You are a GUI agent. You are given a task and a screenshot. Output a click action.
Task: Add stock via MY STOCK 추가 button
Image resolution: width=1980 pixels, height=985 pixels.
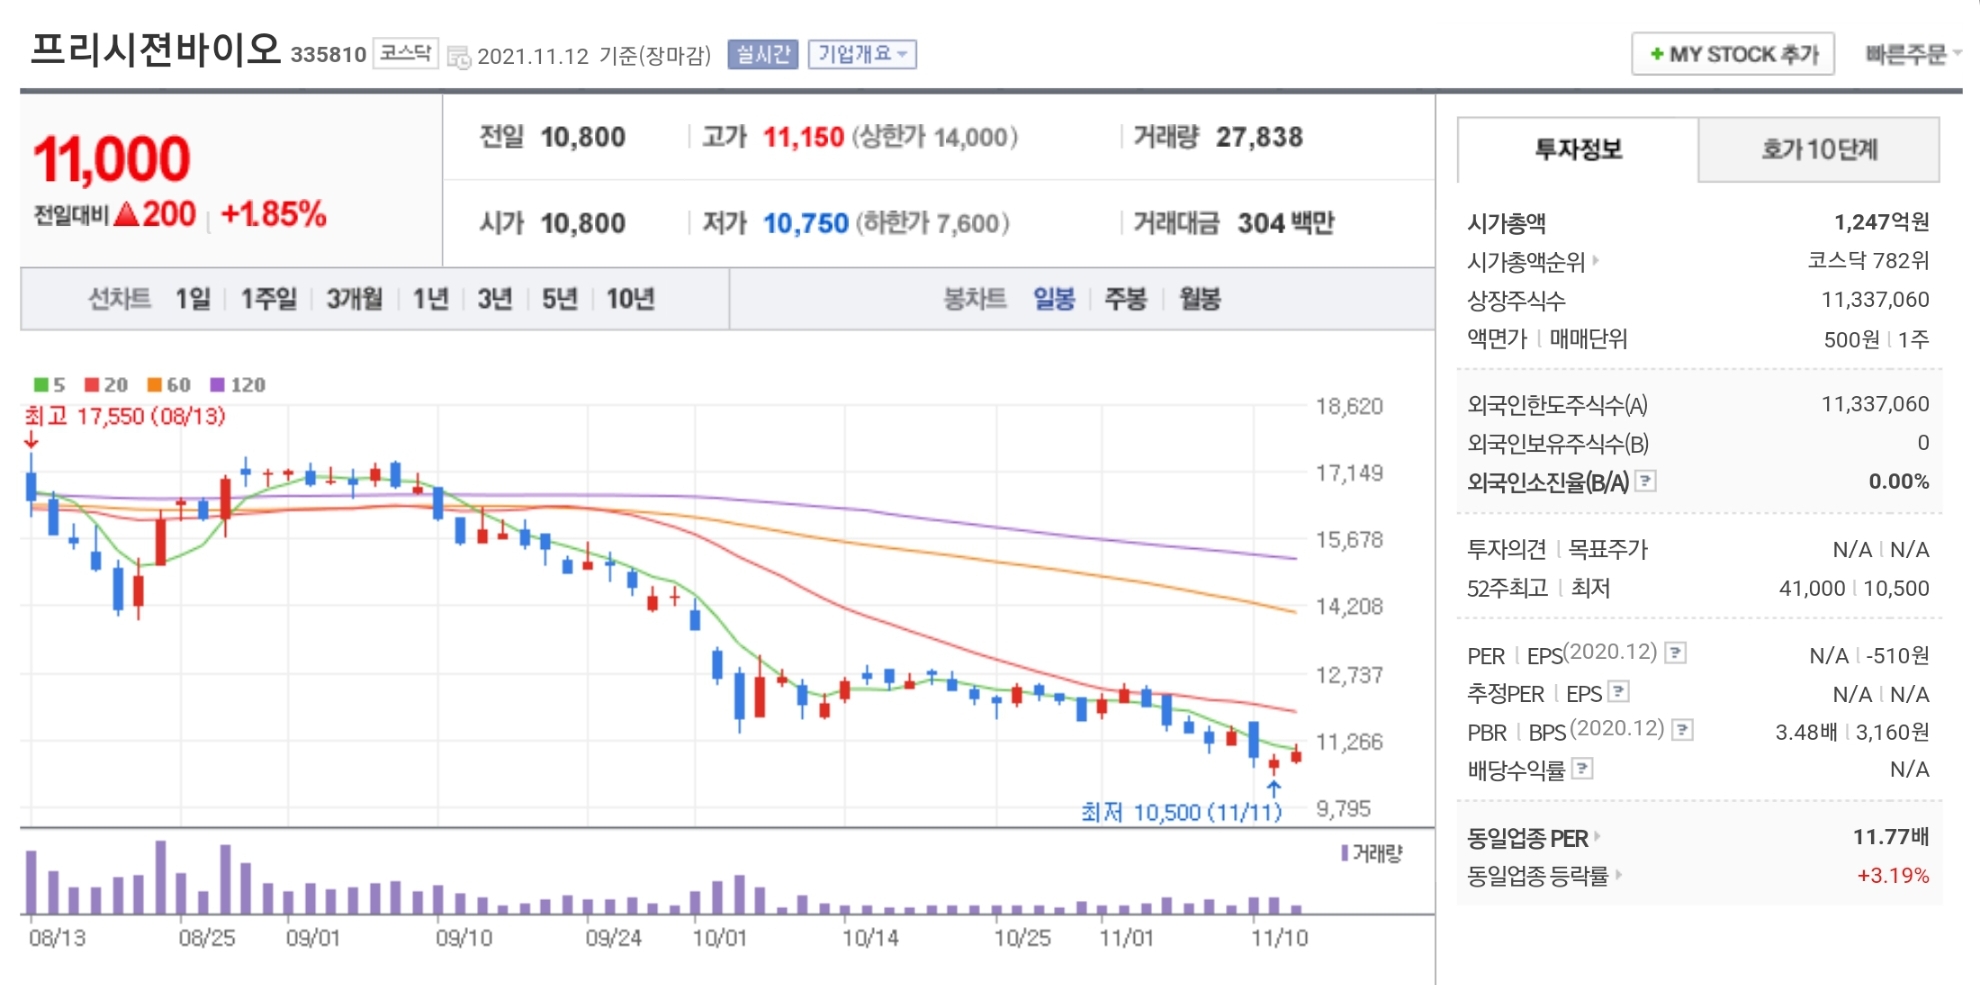click(x=1733, y=54)
